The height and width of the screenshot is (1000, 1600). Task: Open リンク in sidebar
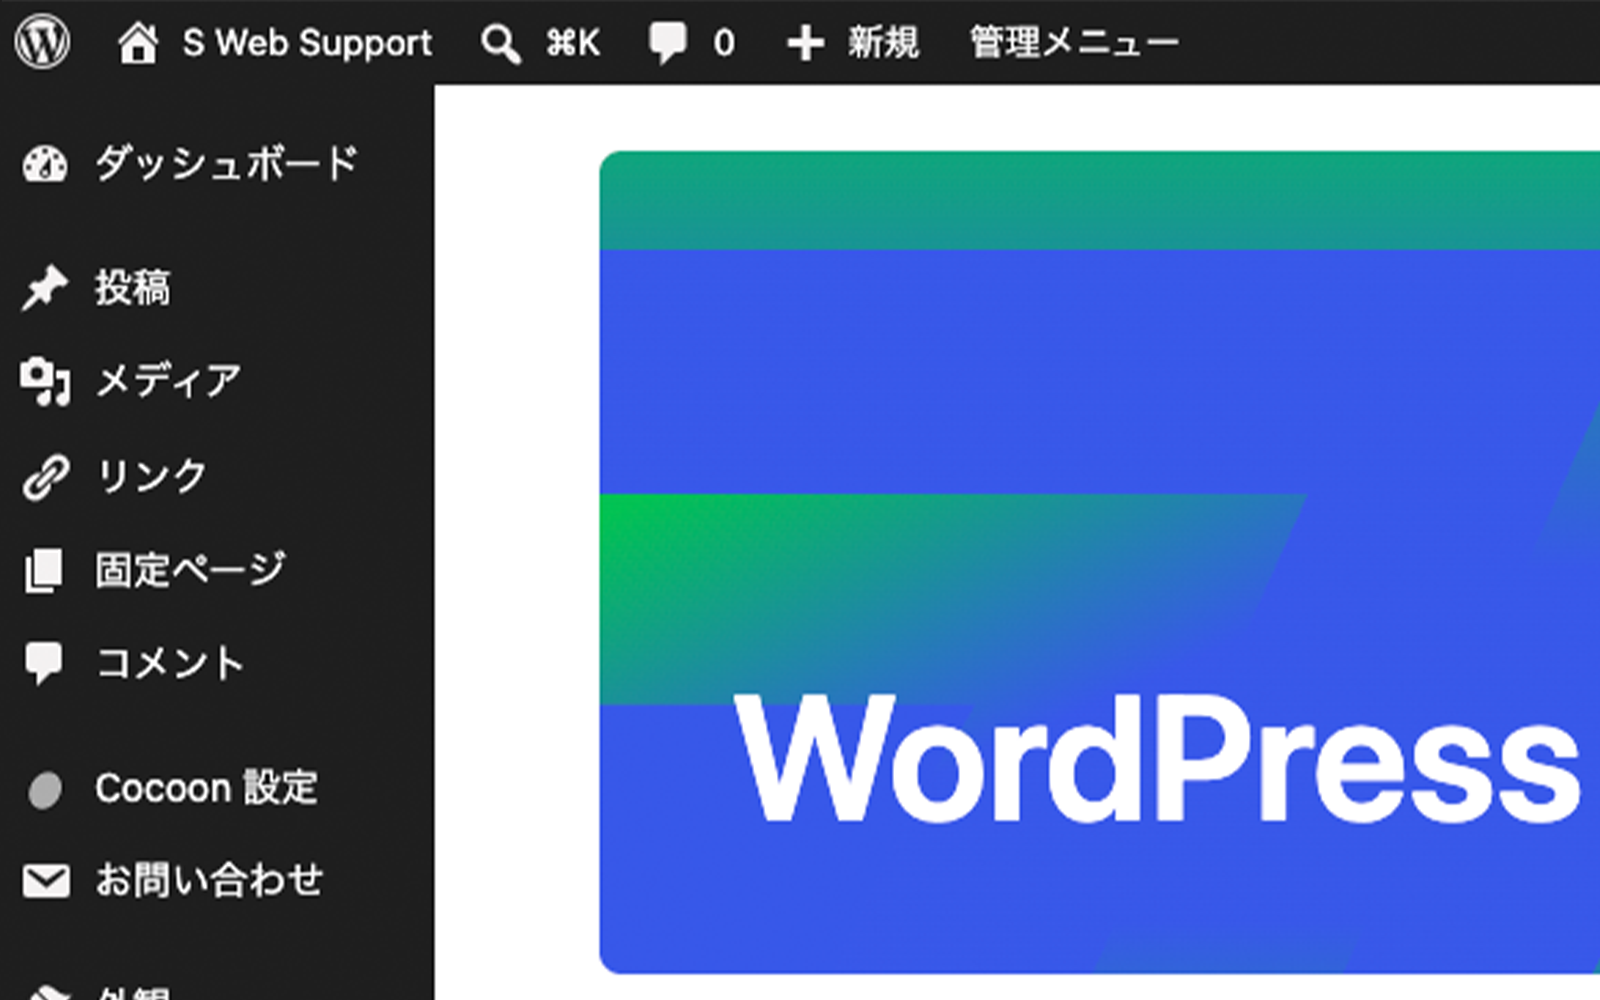(151, 476)
